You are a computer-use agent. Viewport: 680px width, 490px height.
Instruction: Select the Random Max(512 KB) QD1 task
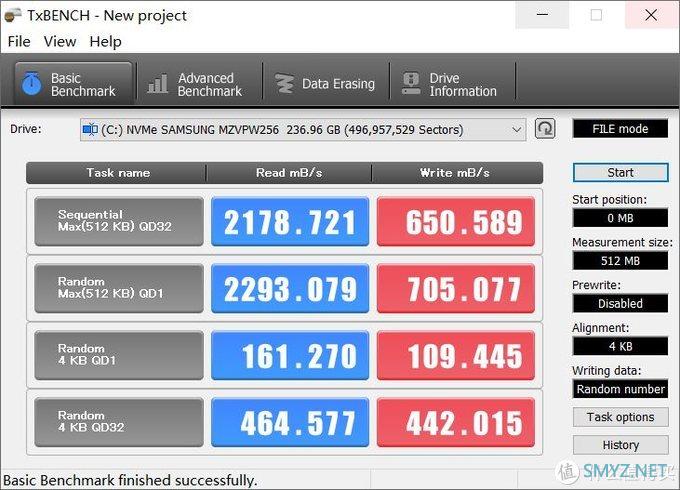(x=119, y=288)
